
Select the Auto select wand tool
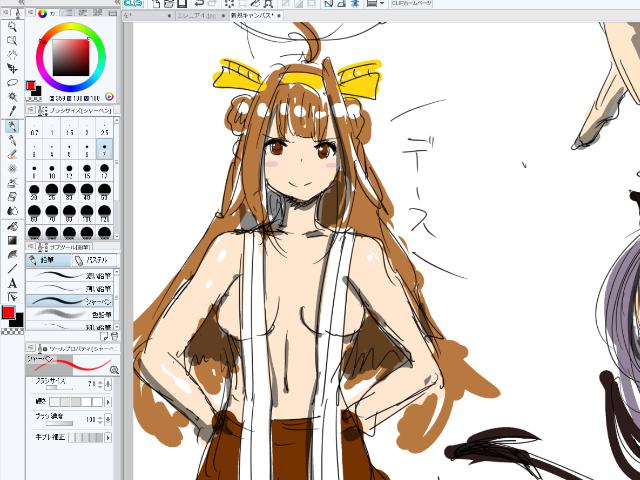tap(12, 96)
